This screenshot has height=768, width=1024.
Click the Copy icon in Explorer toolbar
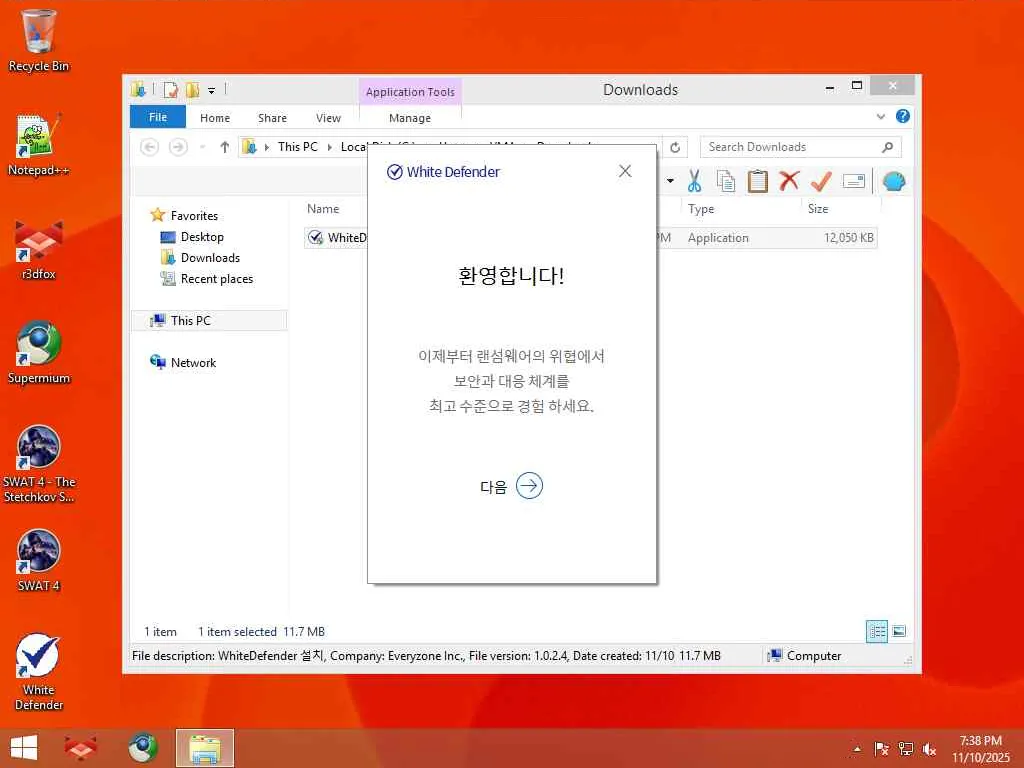click(x=726, y=181)
